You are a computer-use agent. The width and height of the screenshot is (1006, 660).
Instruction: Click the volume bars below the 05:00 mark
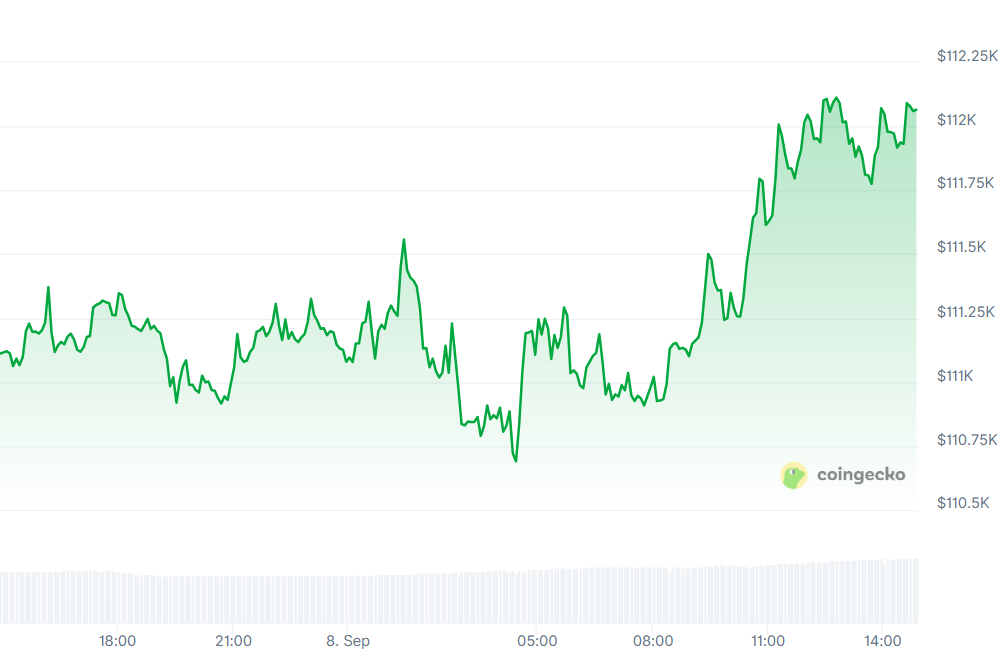pos(538,597)
